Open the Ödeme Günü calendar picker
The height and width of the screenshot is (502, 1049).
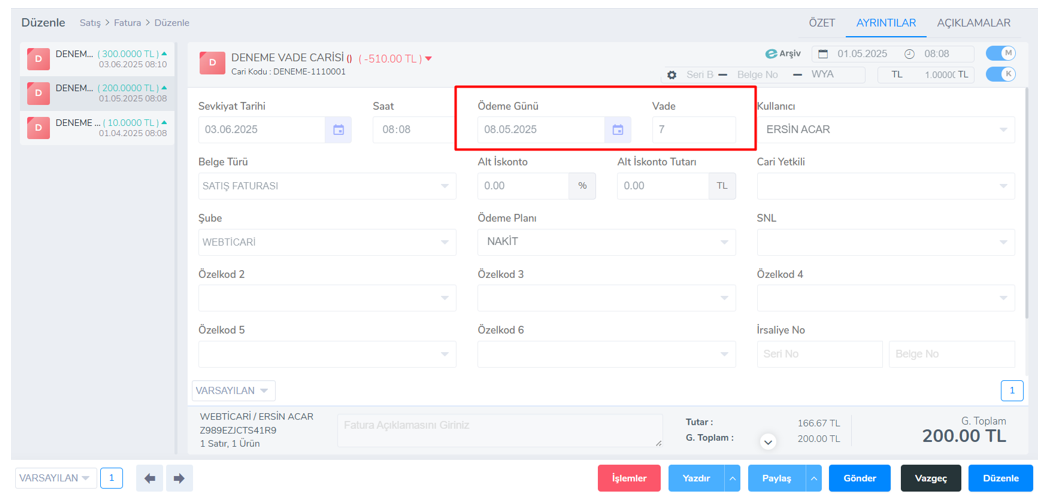click(617, 130)
